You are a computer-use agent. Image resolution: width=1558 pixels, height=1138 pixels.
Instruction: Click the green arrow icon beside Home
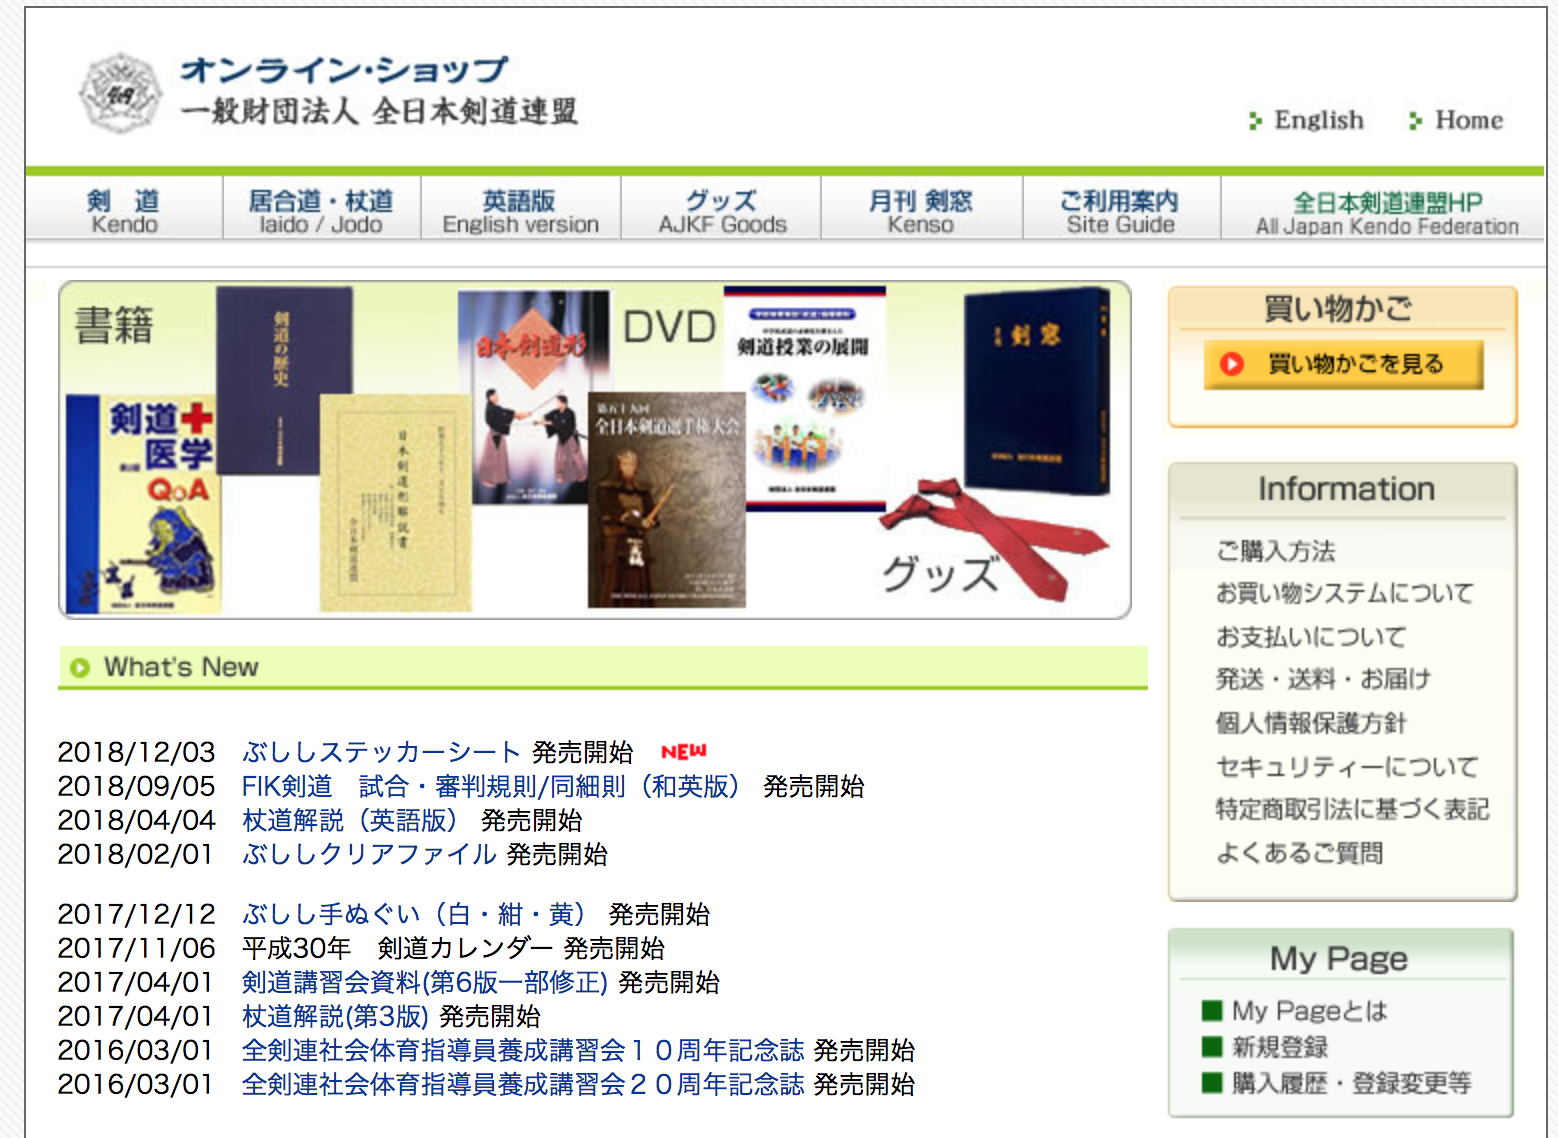[x=1415, y=121]
